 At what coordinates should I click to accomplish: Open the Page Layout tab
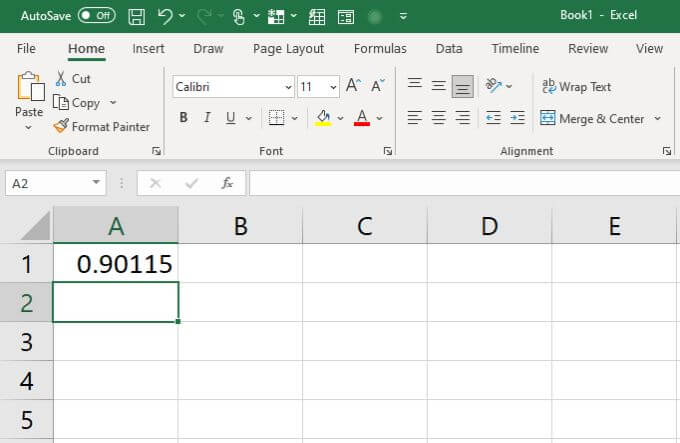(288, 49)
